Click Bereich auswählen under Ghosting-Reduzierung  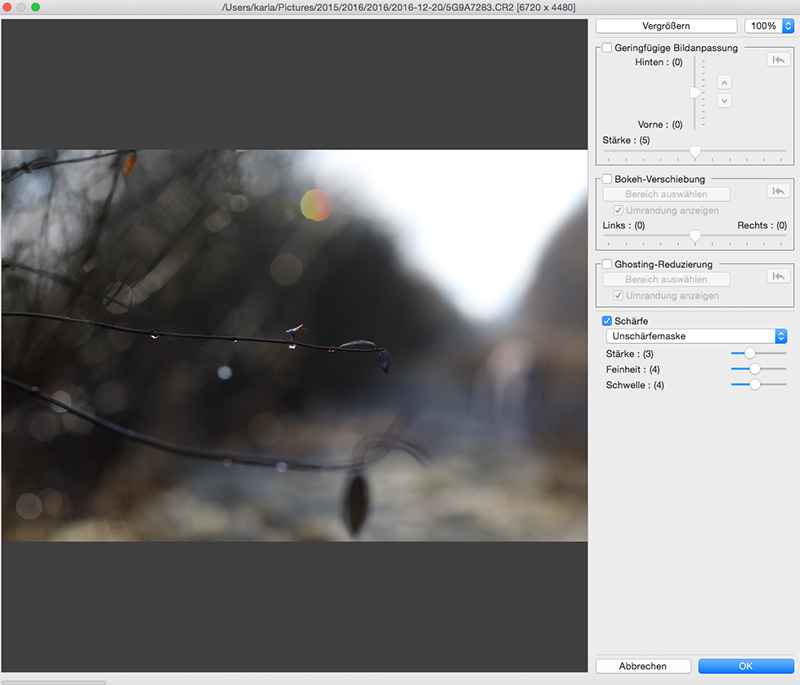(x=665, y=279)
